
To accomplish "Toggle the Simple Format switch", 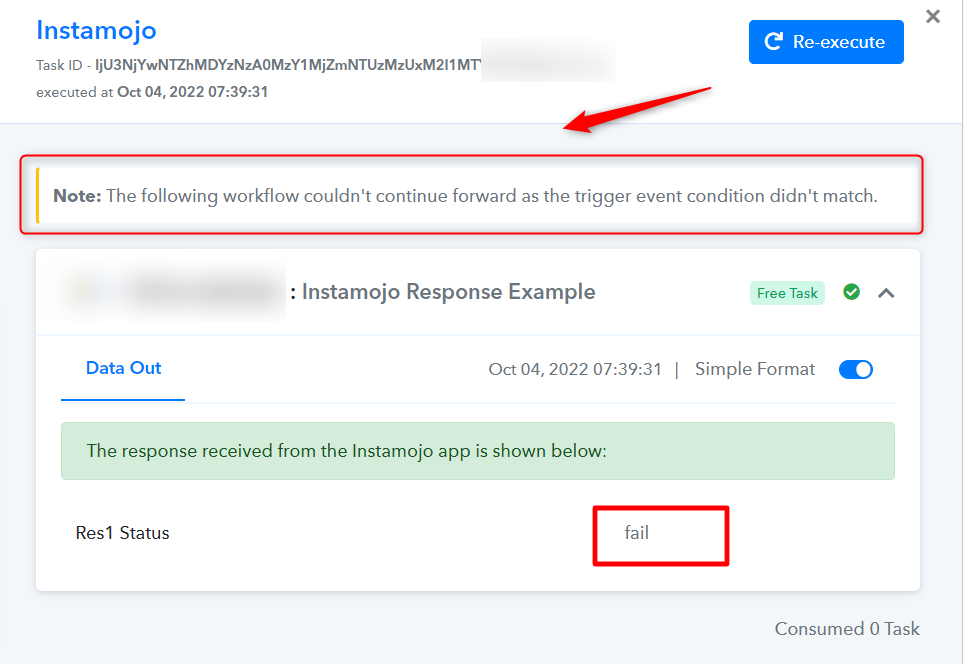I will (x=855, y=370).
